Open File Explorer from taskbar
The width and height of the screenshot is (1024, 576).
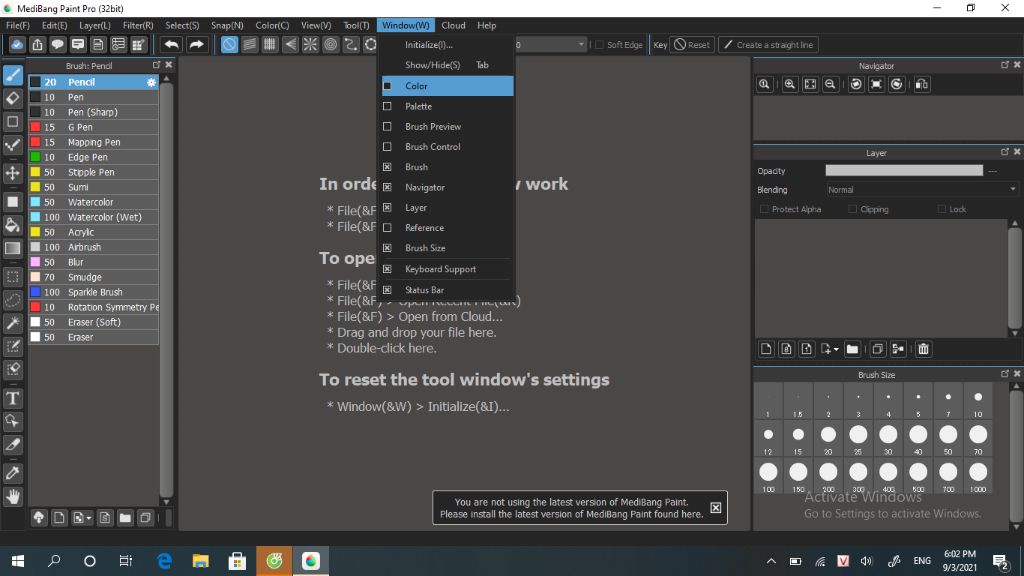(200, 560)
